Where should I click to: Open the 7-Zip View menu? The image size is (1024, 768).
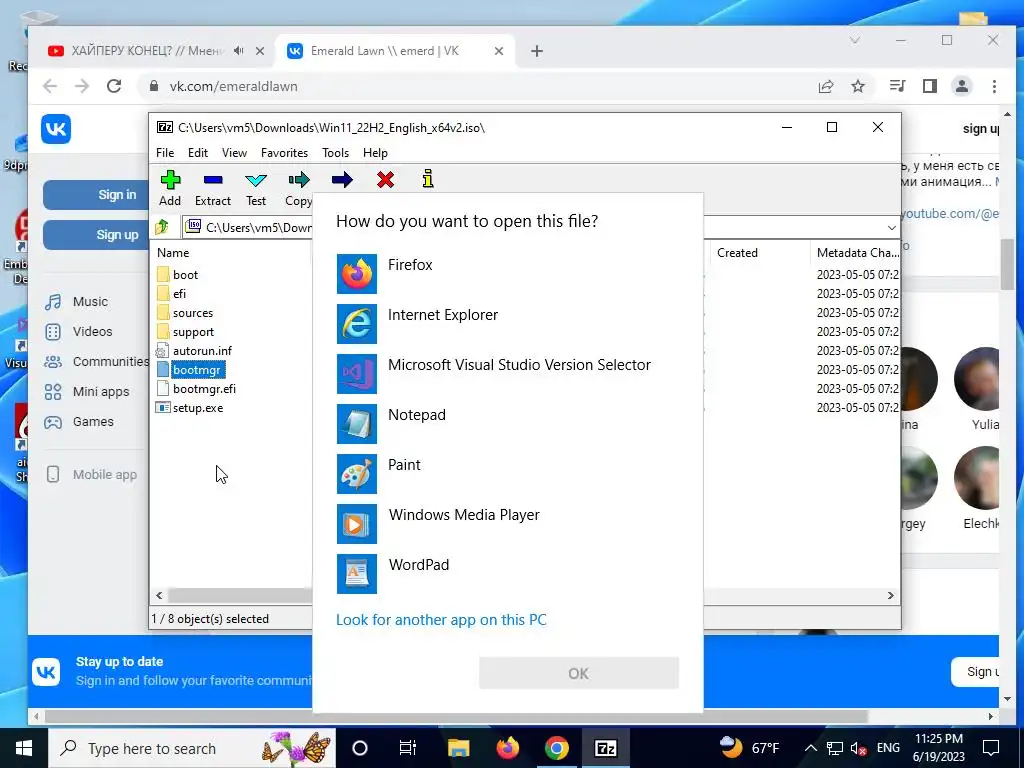(x=234, y=153)
